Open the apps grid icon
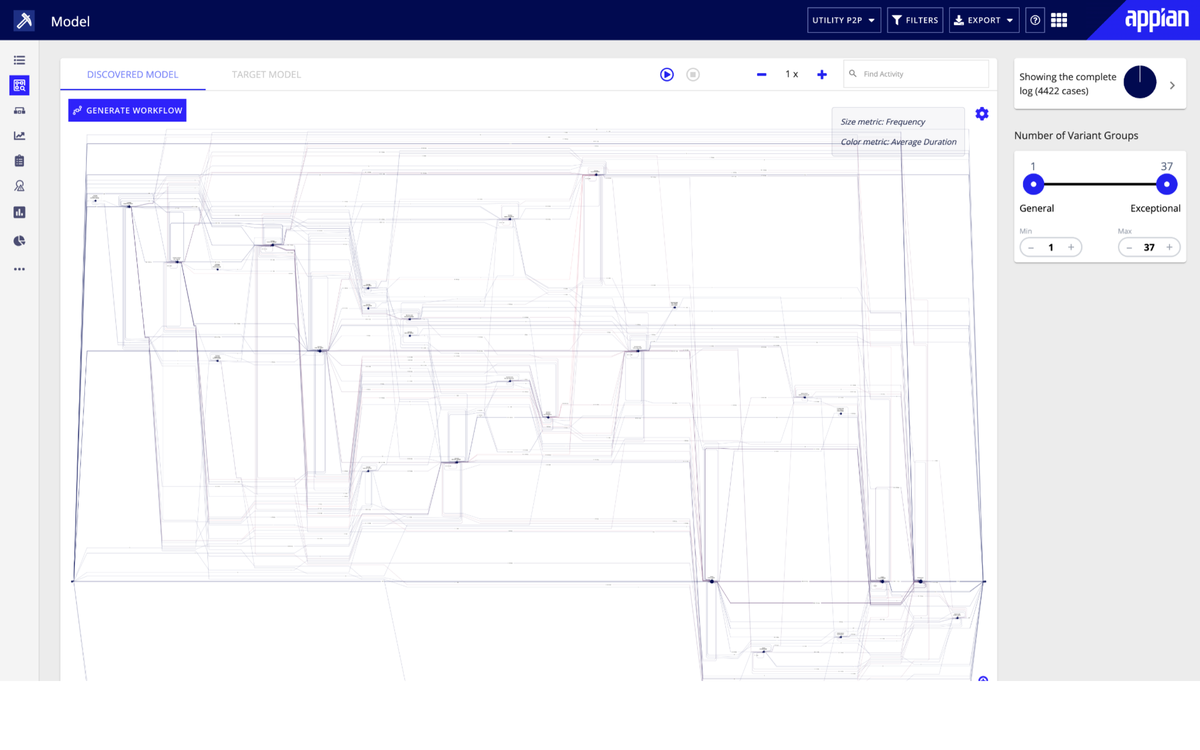The width and height of the screenshot is (1200, 750). click(x=1059, y=20)
